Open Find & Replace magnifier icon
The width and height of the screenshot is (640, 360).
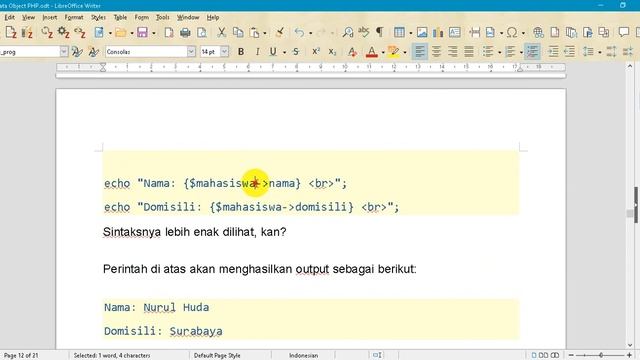pos(348,32)
